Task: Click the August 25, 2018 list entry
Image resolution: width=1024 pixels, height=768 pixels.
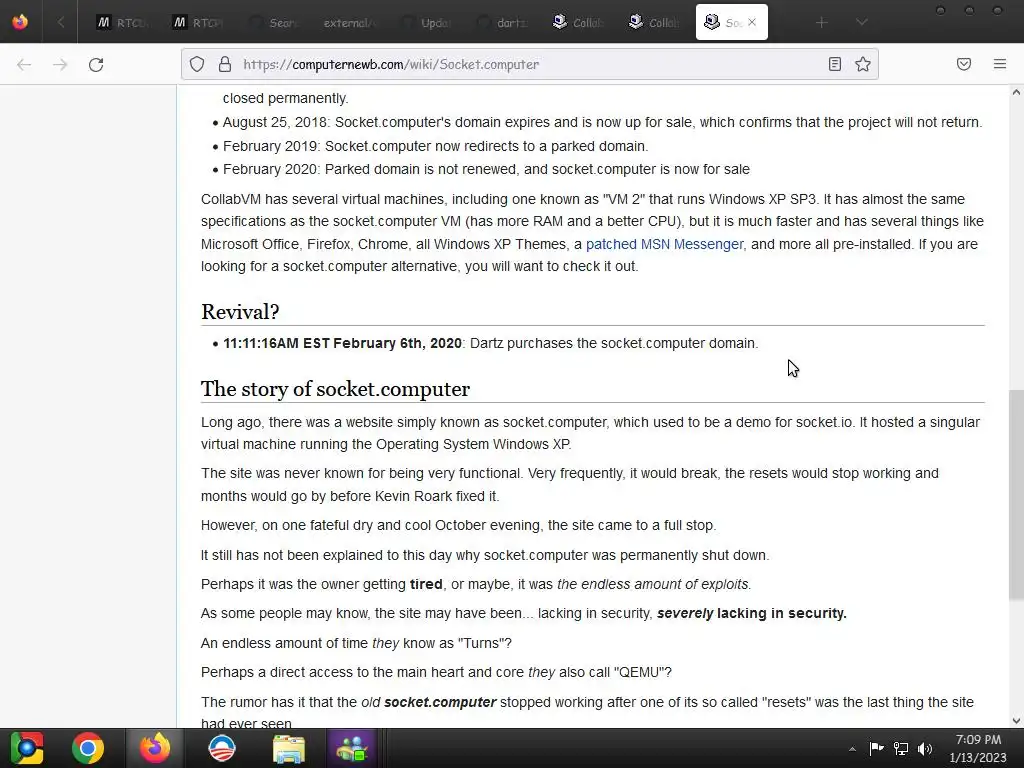Action: [602, 122]
